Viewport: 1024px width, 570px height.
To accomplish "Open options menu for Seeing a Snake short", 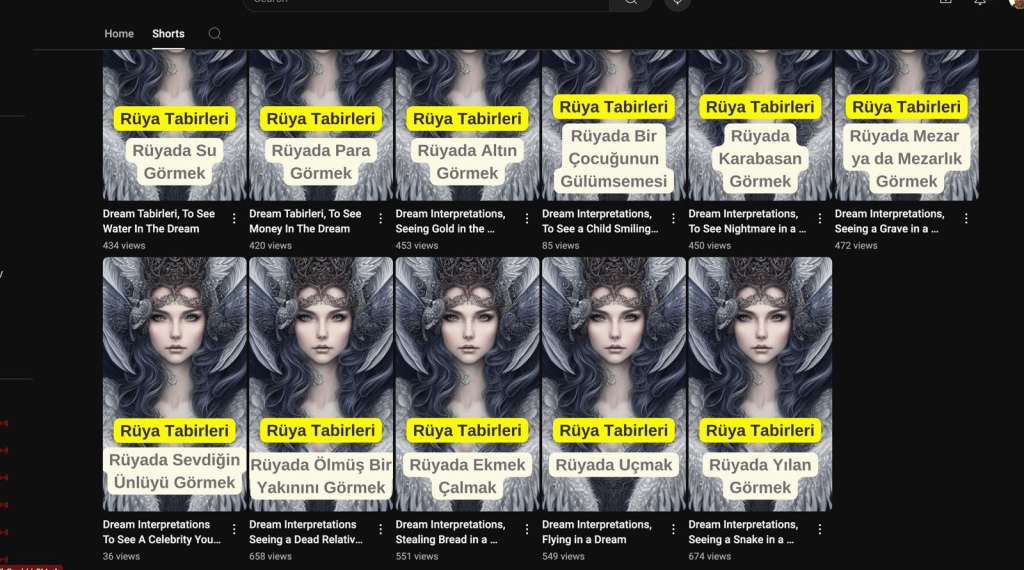I will (820, 530).
